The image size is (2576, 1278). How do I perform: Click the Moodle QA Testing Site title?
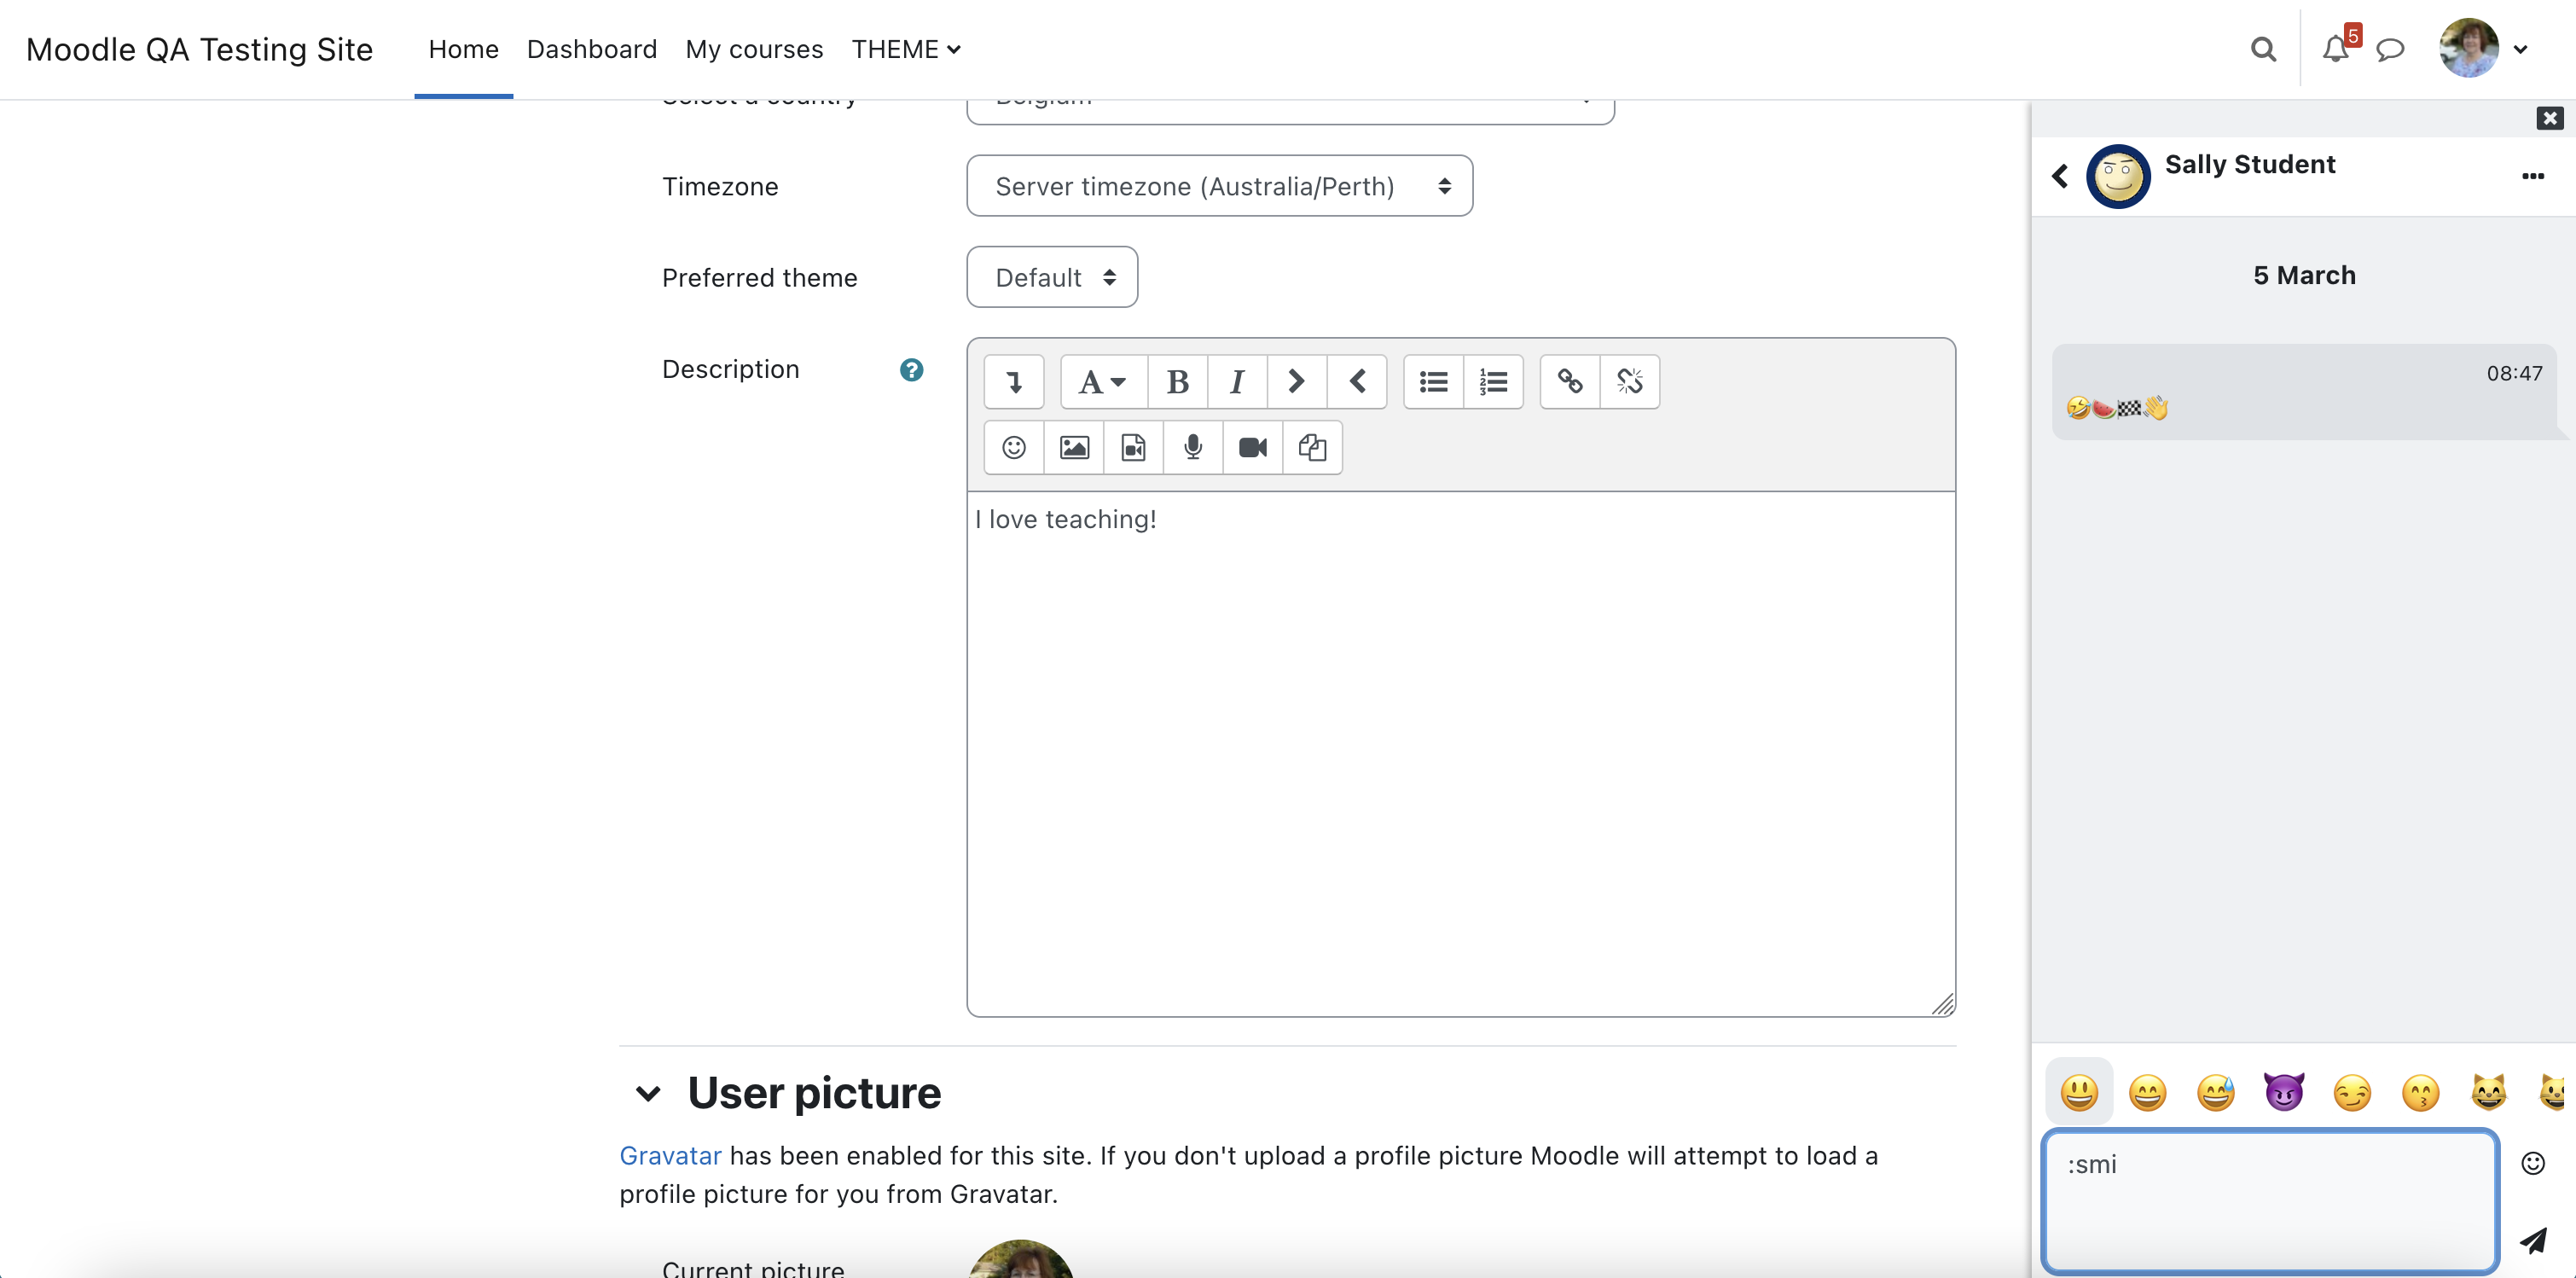[x=199, y=49]
